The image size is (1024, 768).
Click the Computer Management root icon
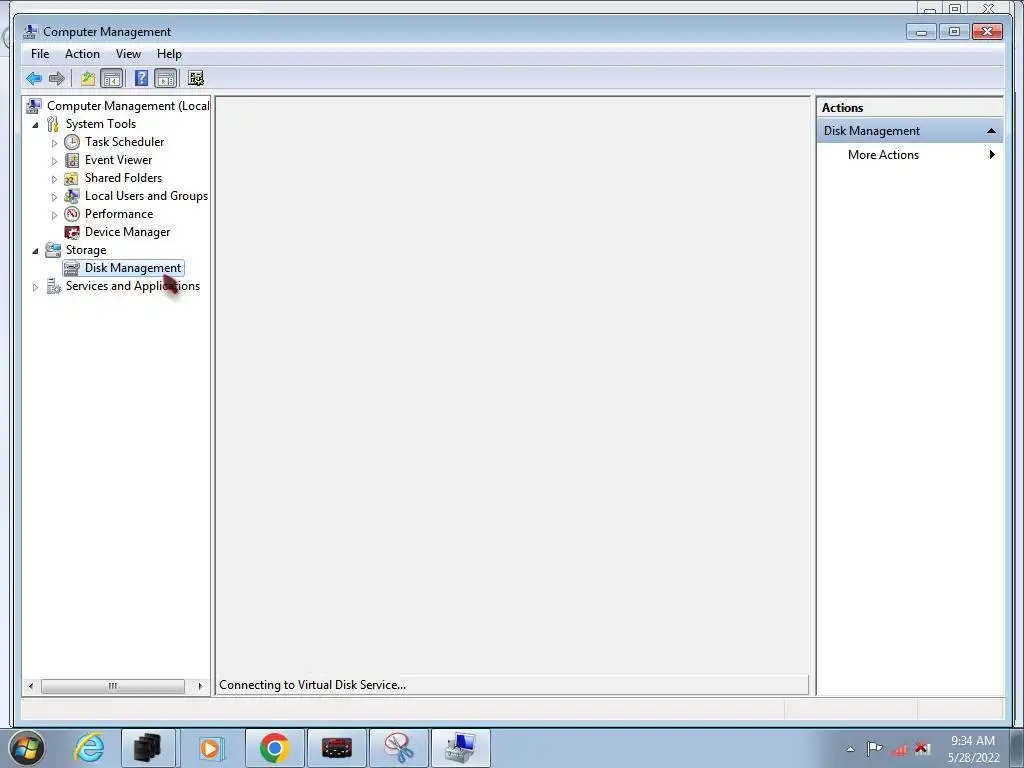(x=33, y=106)
